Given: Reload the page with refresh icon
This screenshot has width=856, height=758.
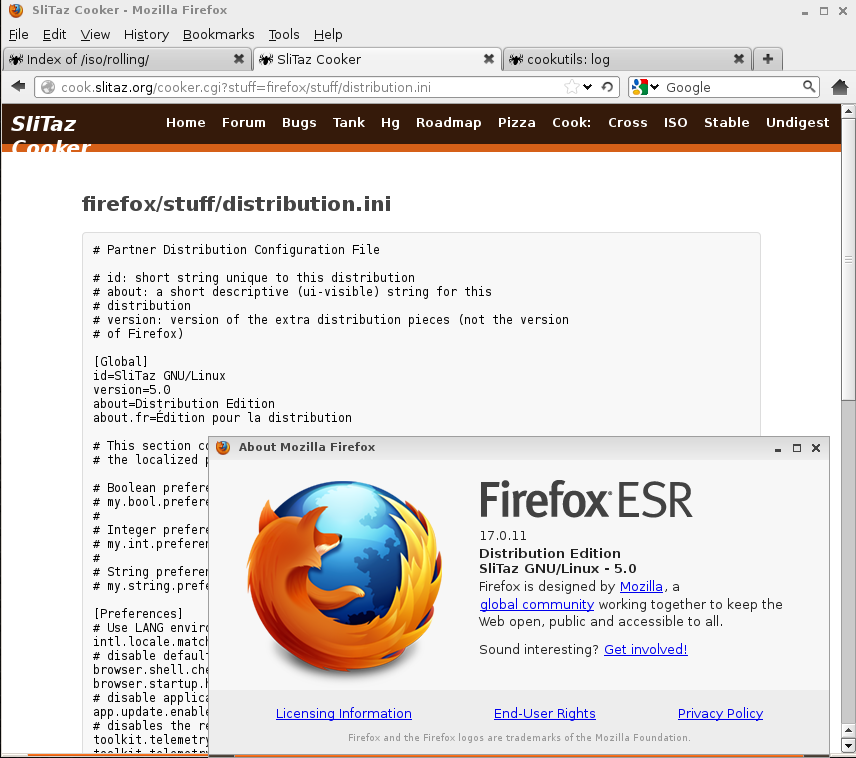Looking at the screenshot, I should (x=607, y=87).
